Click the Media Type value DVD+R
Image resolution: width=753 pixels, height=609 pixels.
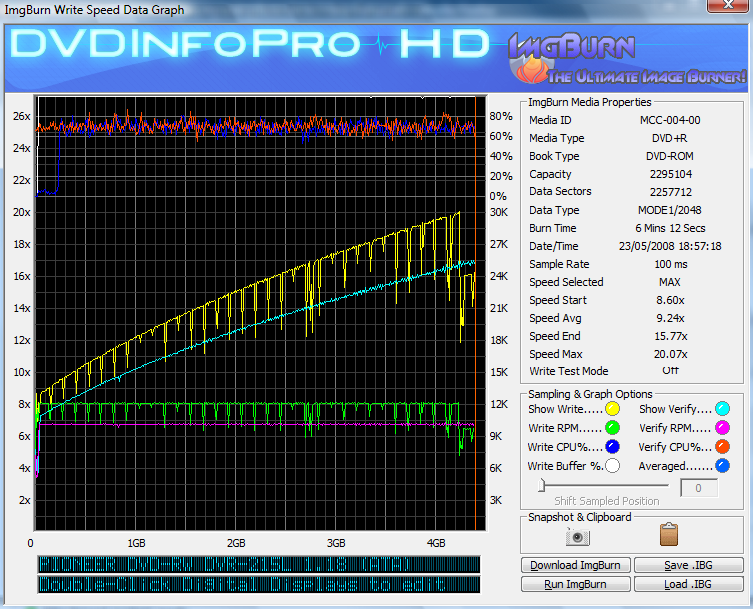[x=670, y=138]
